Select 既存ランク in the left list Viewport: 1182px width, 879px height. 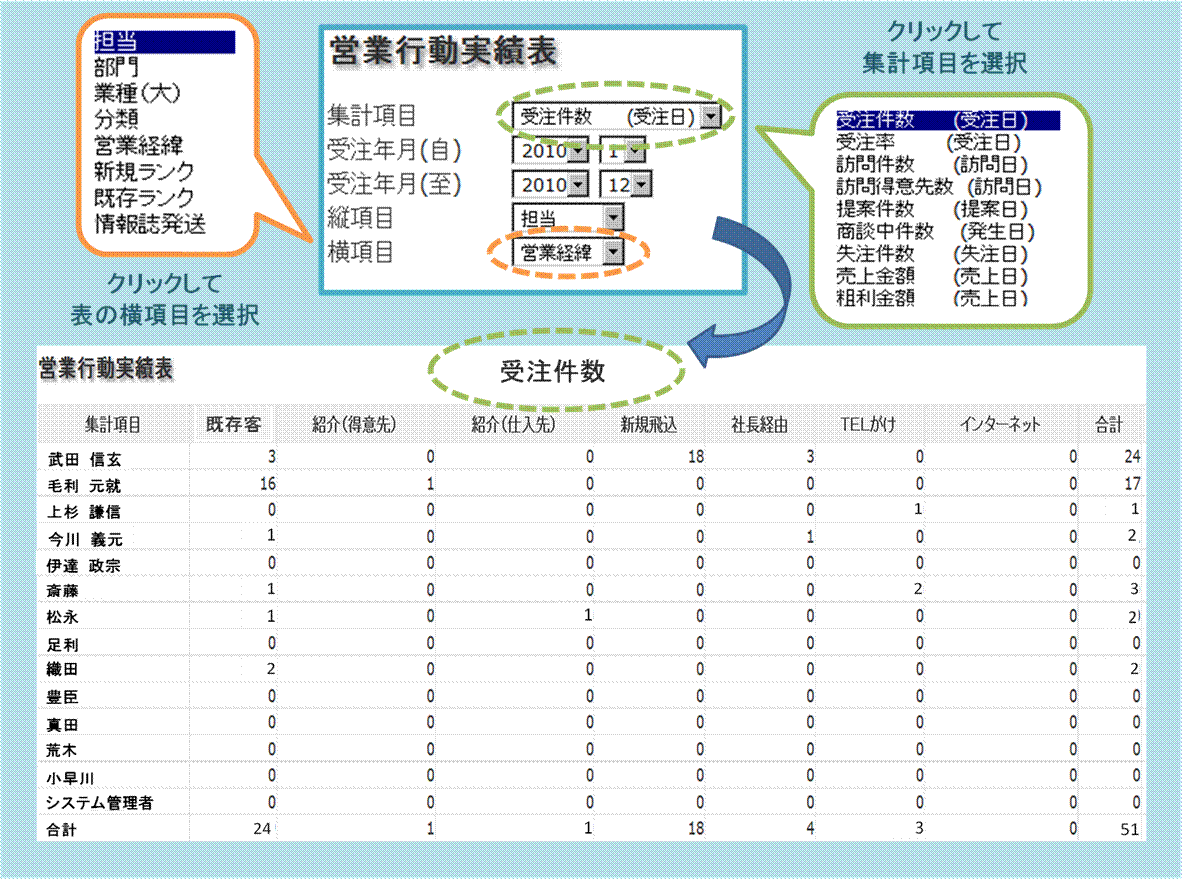coord(144,198)
